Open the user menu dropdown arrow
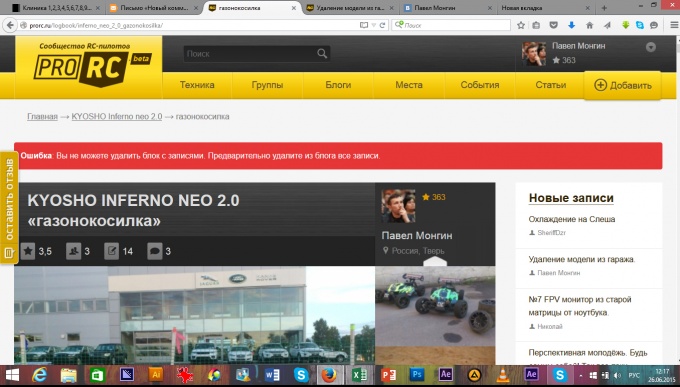 pyautogui.click(x=651, y=47)
